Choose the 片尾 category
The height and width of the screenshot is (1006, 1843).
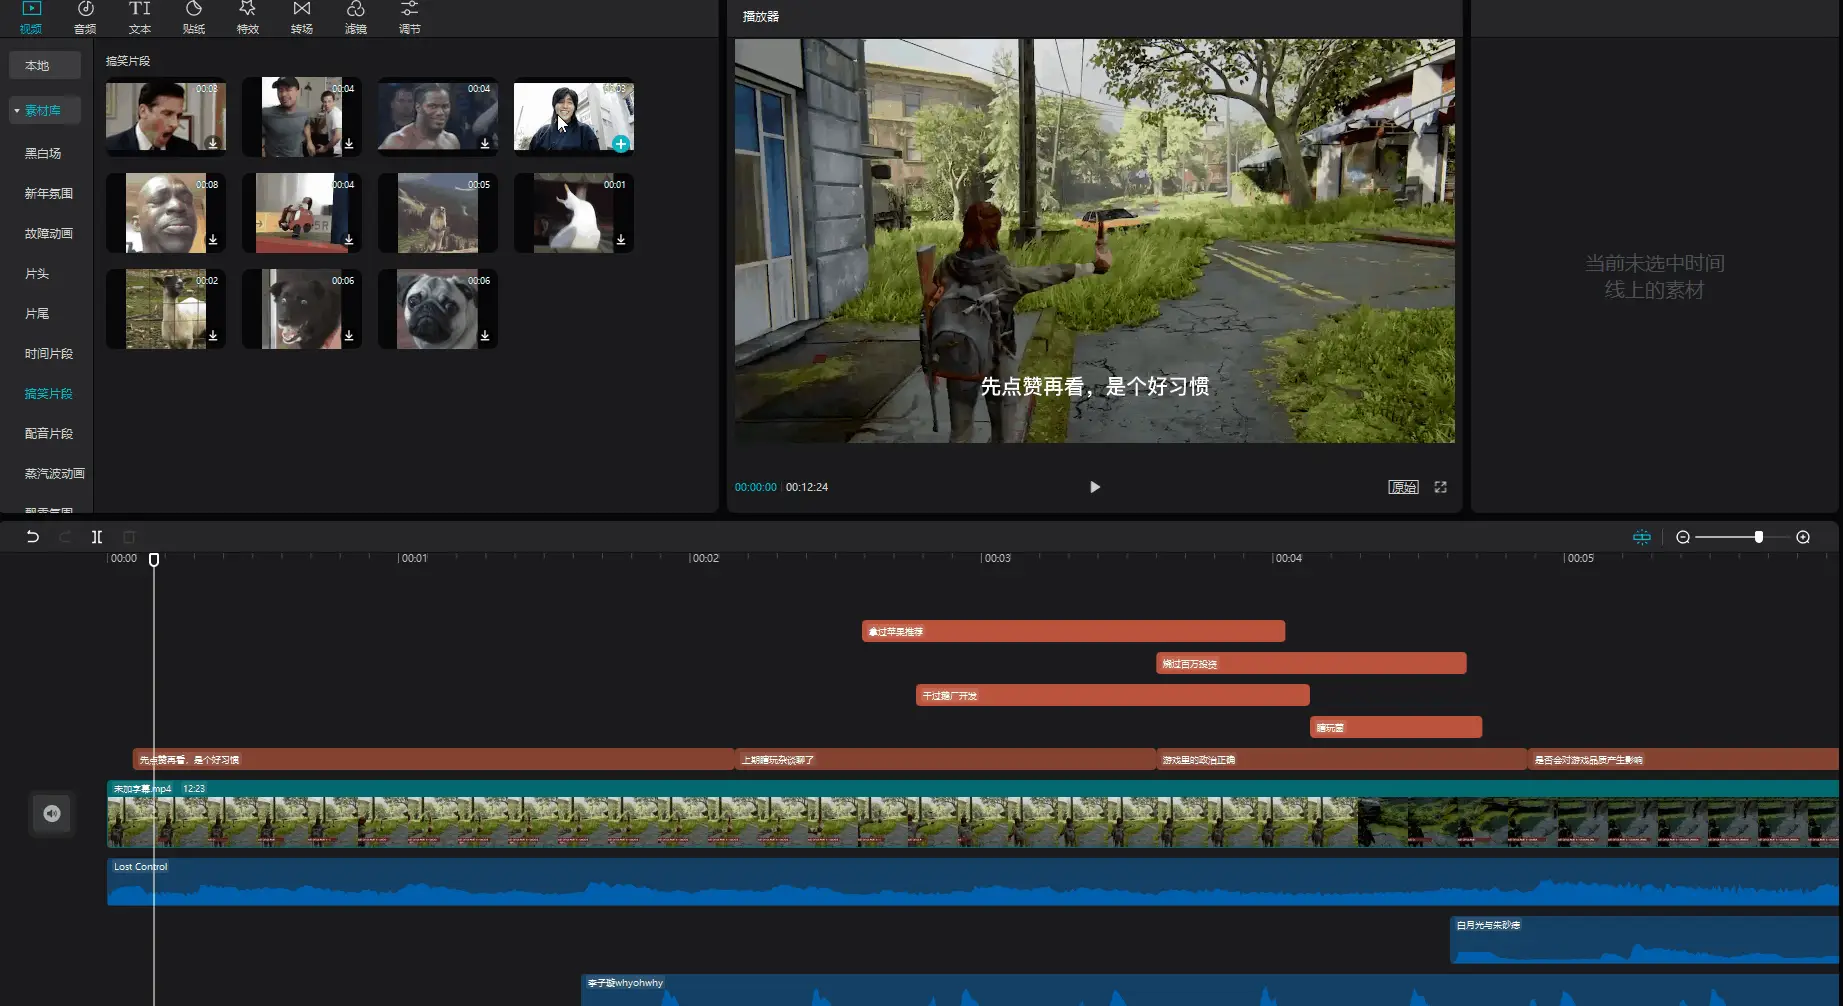(x=37, y=313)
